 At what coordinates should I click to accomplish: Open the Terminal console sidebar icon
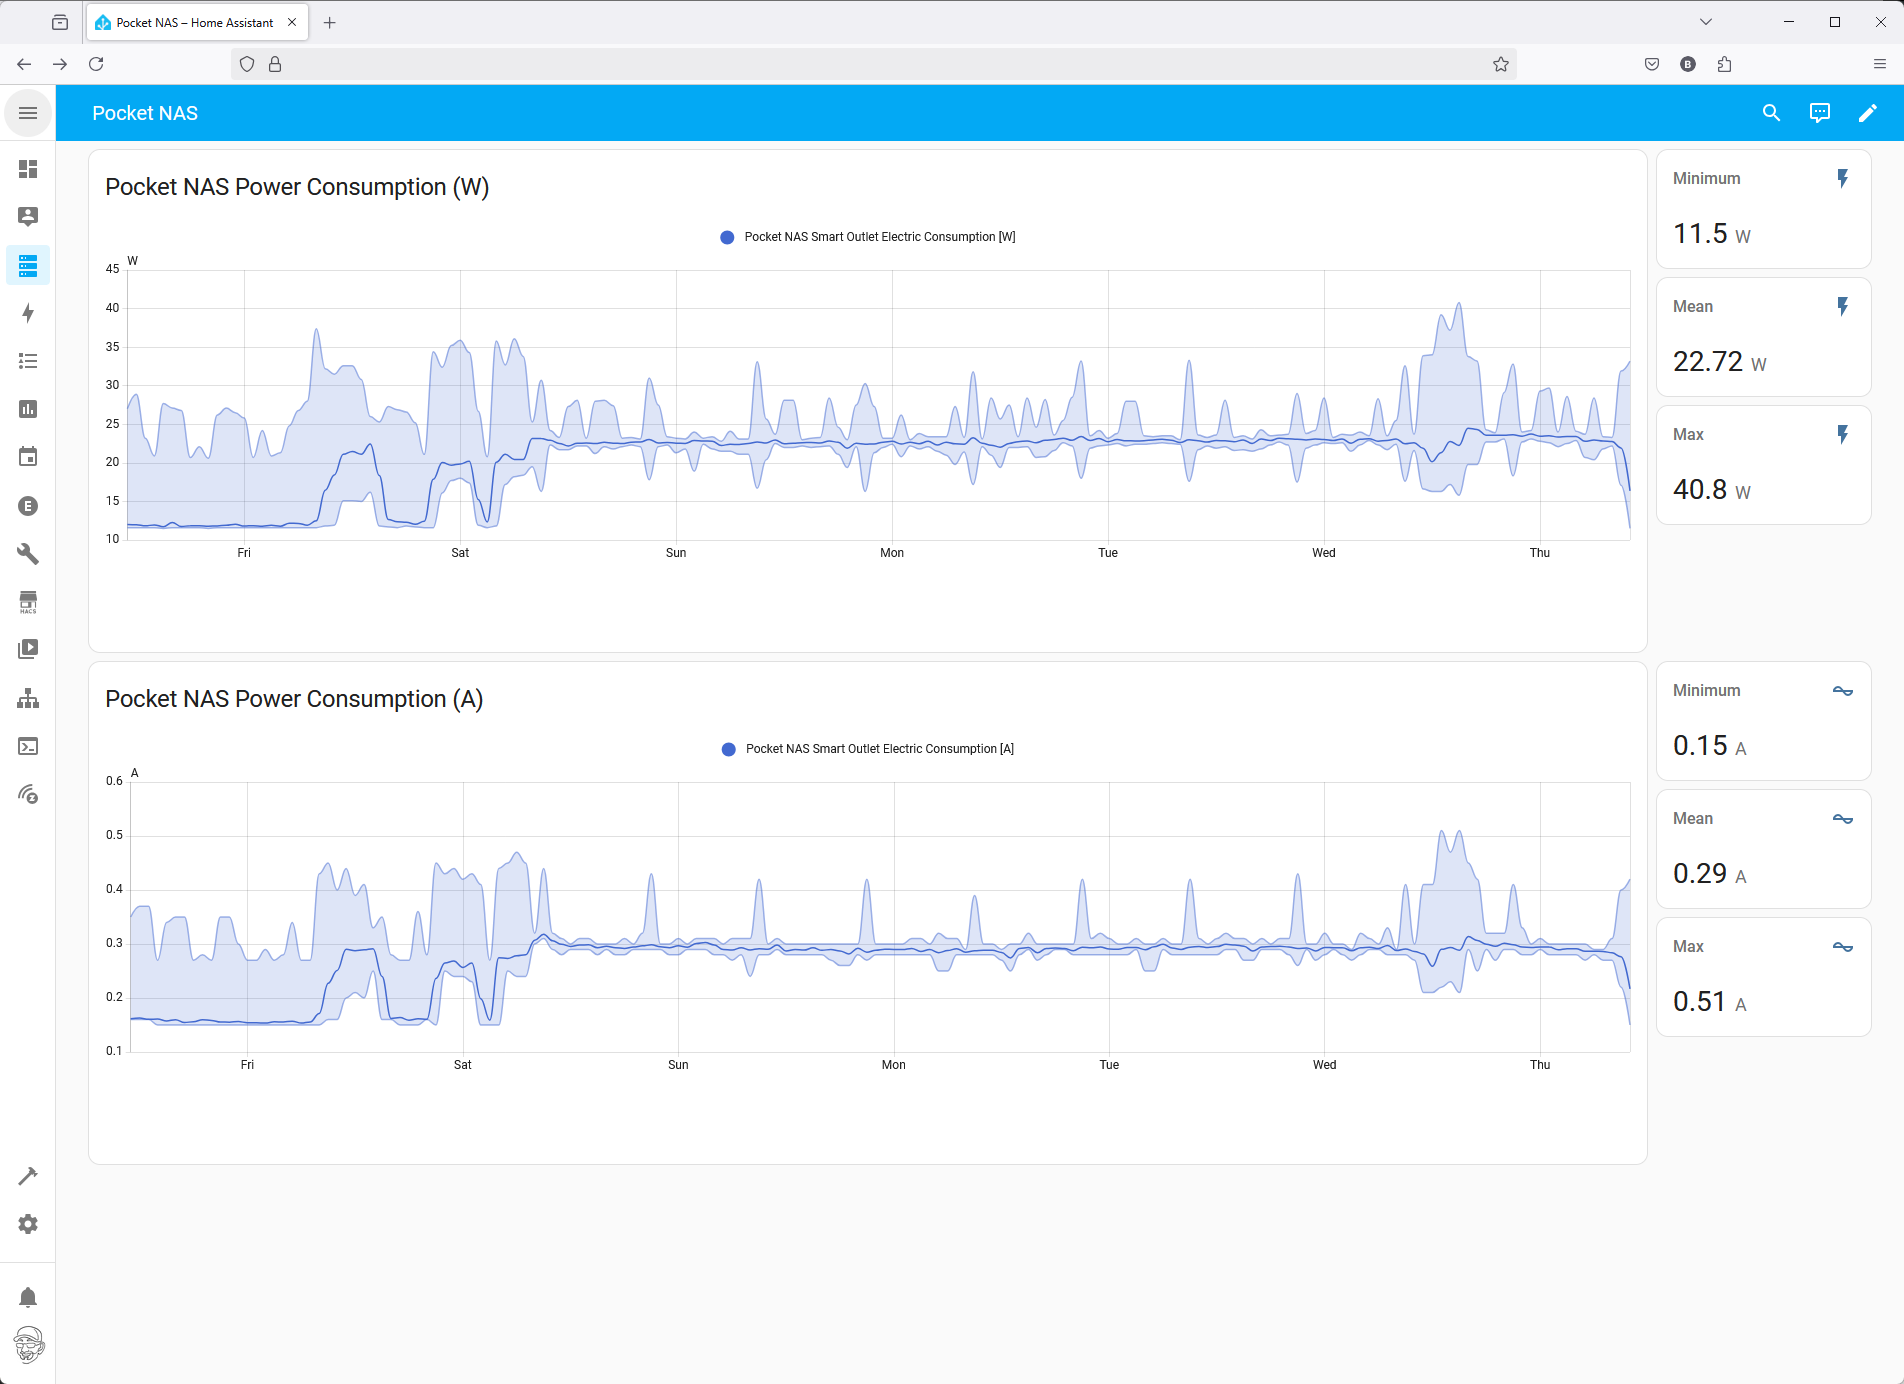click(28, 746)
